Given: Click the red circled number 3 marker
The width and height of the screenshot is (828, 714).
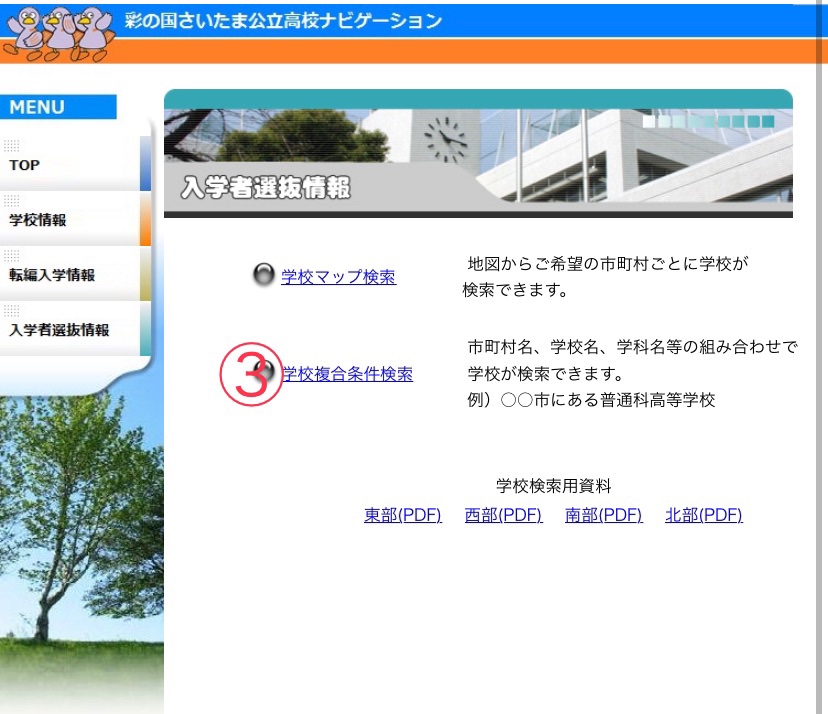Looking at the screenshot, I should click(x=250, y=374).
